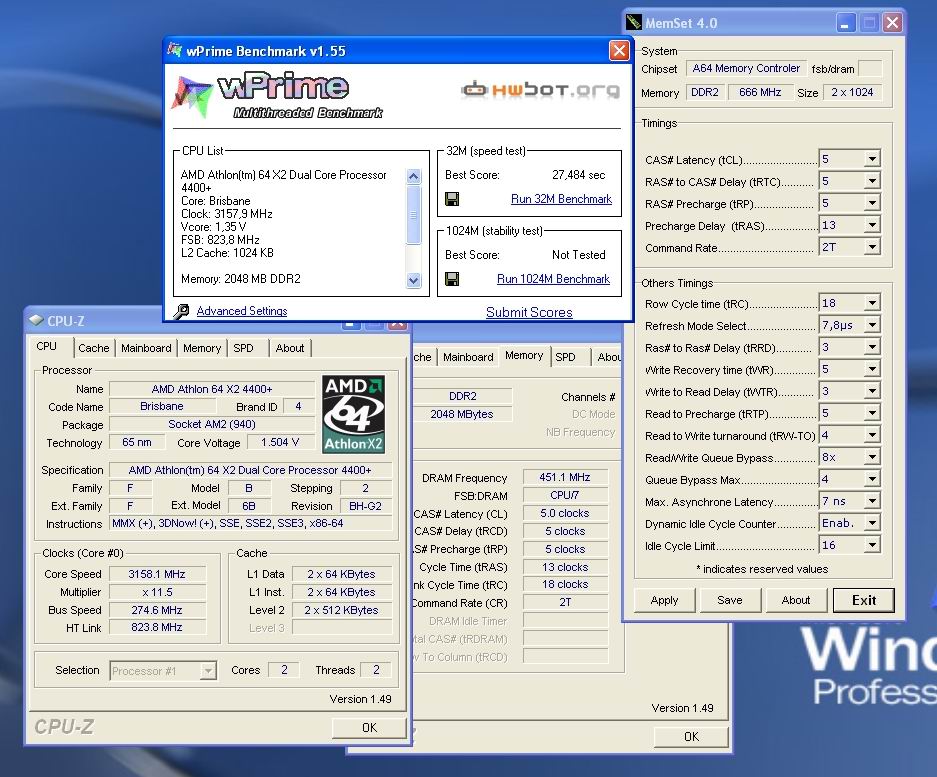Click the Apply button in MemSet
The width and height of the screenshot is (937, 777).
[x=665, y=600]
